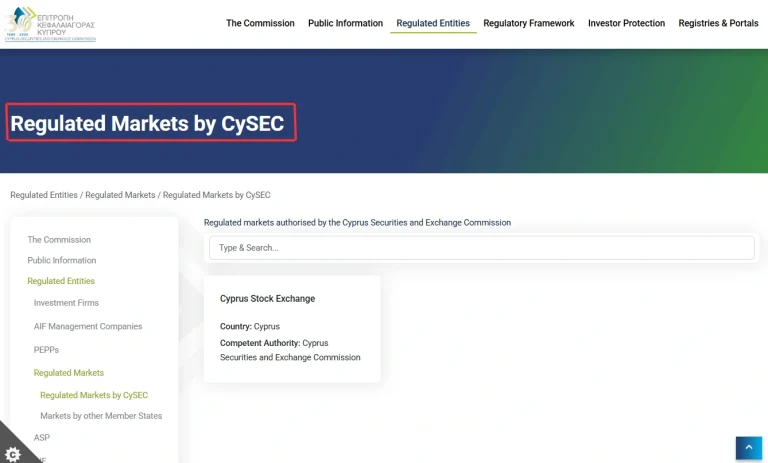Select Regulated Markets sidebar item
Image resolution: width=768 pixels, height=463 pixels.
pyautogui.click(x=69, y=373)
